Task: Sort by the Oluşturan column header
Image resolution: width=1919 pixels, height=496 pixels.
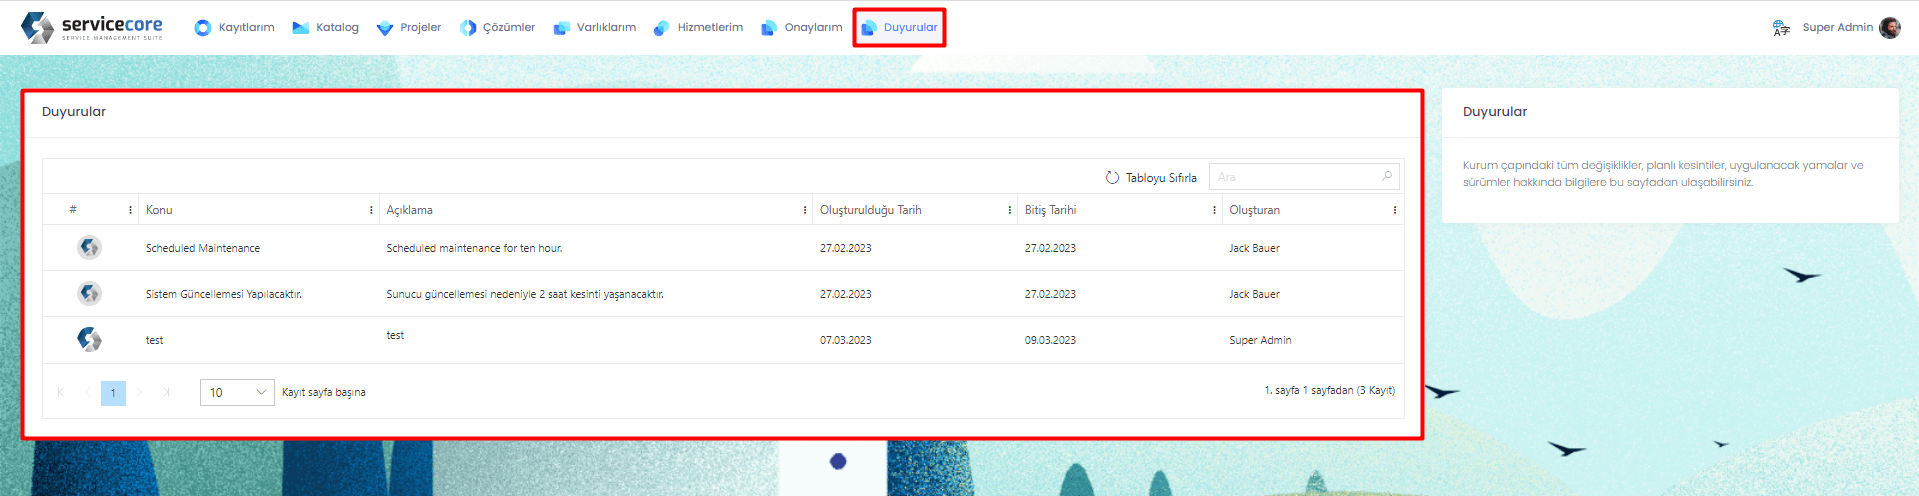Action: pyautogui.click(x=1254, y=210)
